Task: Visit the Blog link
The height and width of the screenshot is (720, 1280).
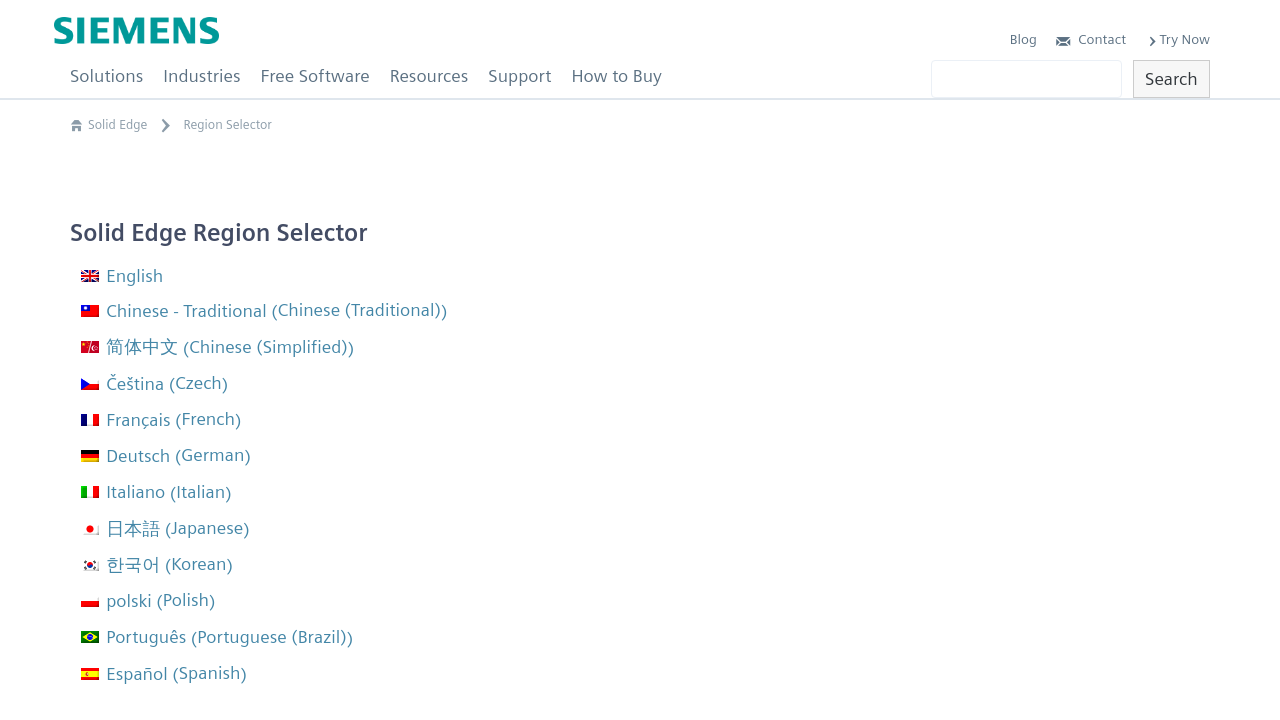Action: [x=1023, y=40]
